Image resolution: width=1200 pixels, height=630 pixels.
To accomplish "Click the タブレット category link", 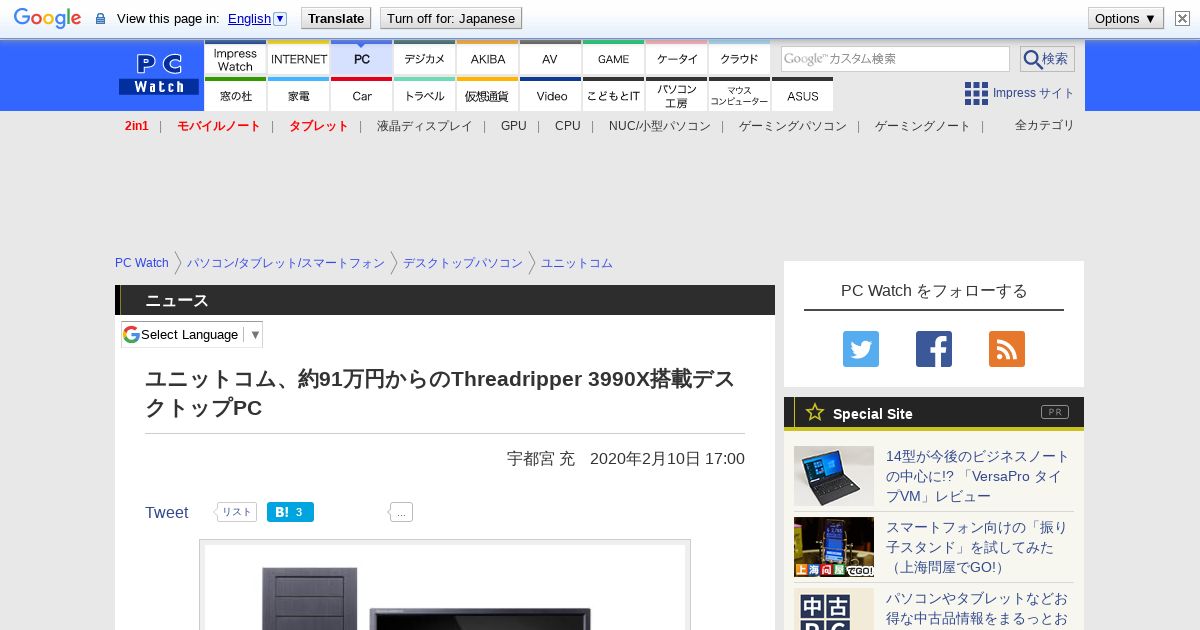I will (x=319, y=126).
